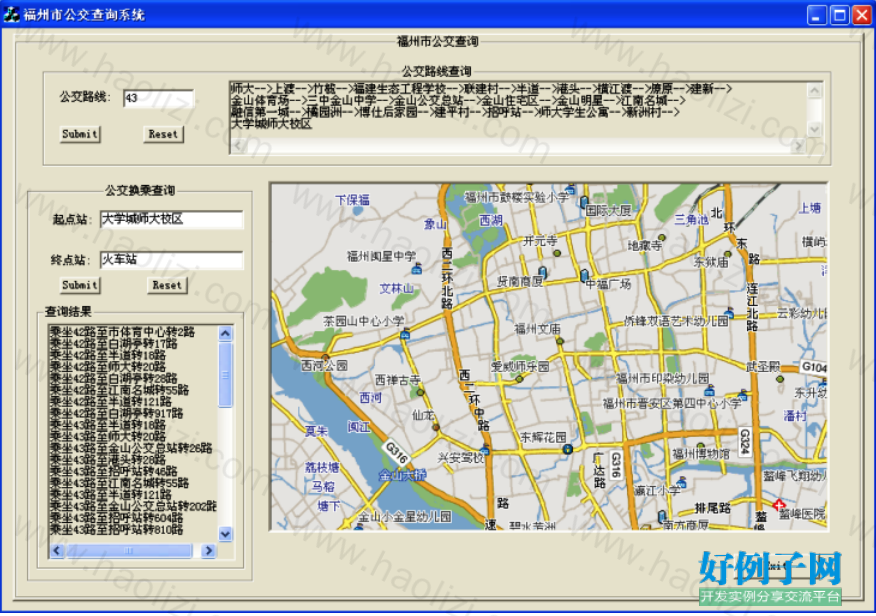This screenshot has height=616, width=876.
Task: Click the round marker beside 东辉花园
Action: (x=568, y=449)
